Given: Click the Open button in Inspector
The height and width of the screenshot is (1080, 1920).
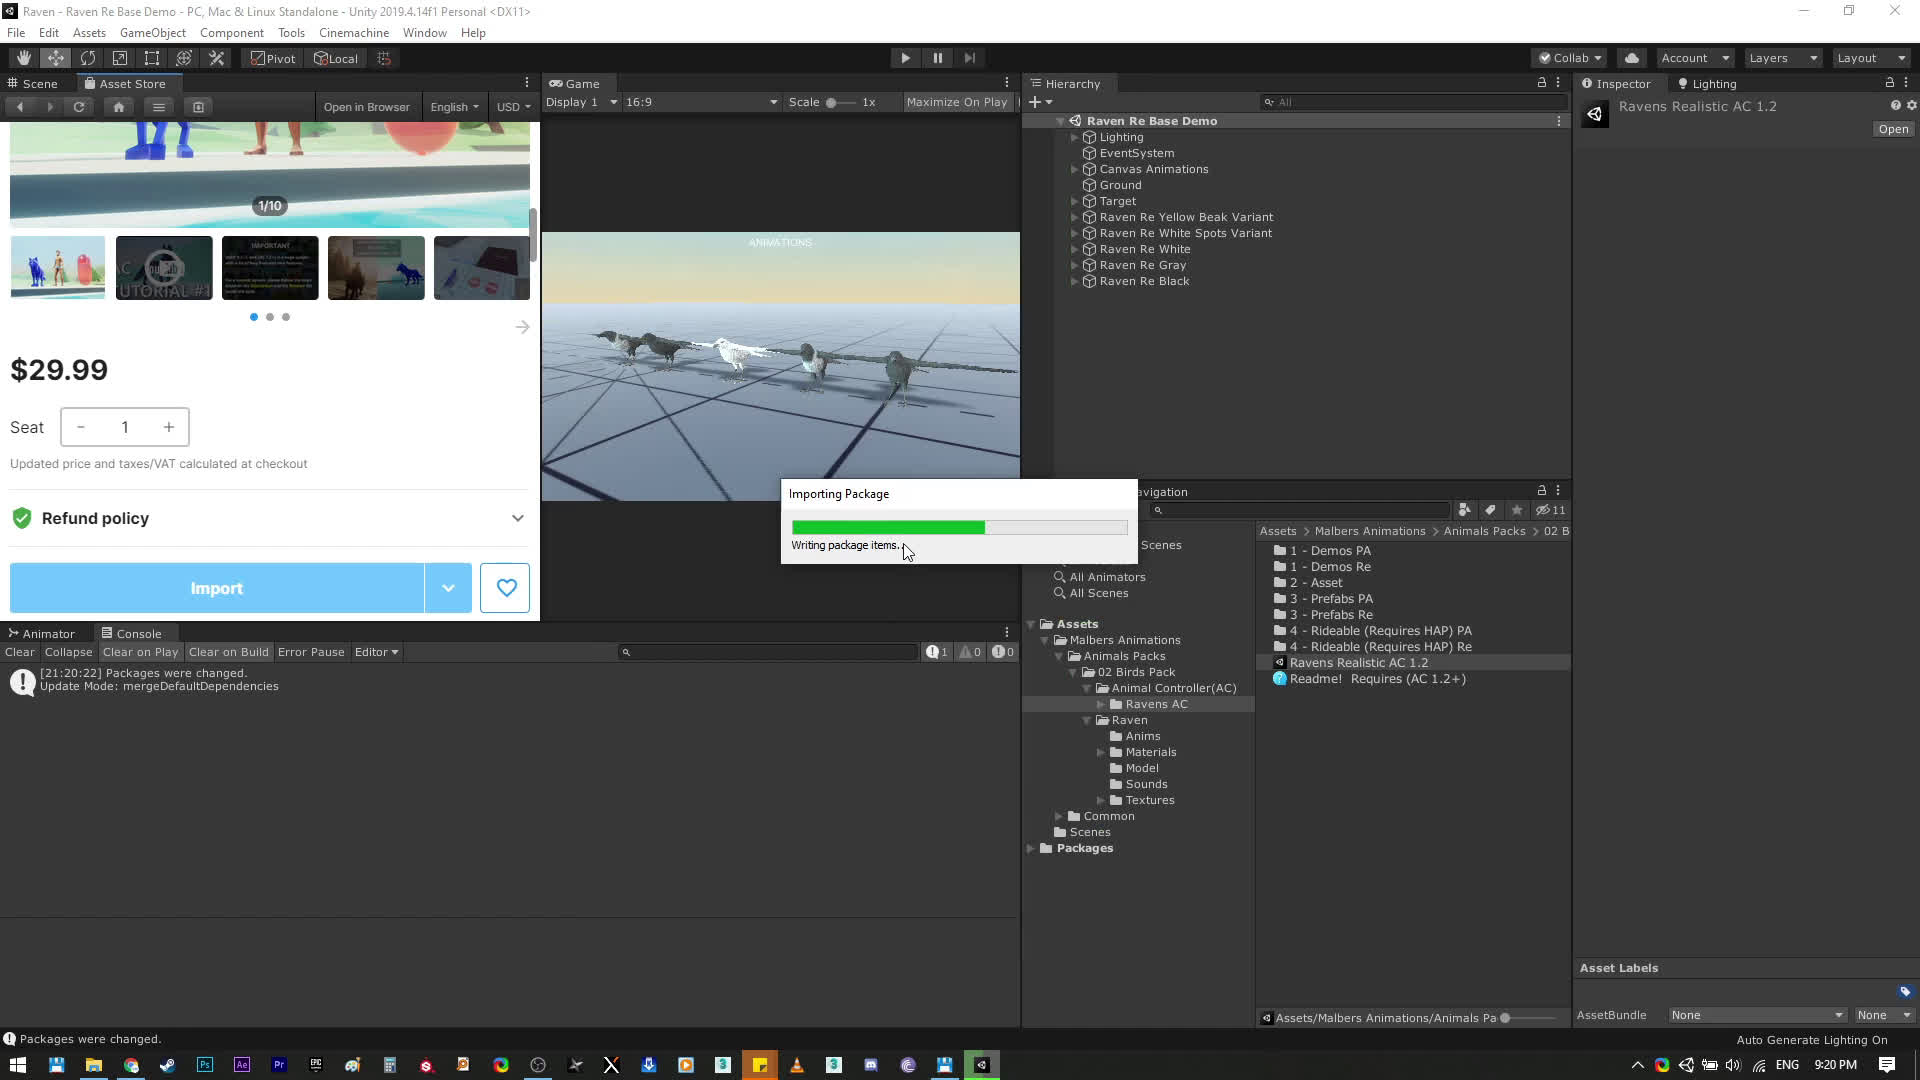Looking at the screenshot, I should pyautogui.click(x=1892, y=129).
